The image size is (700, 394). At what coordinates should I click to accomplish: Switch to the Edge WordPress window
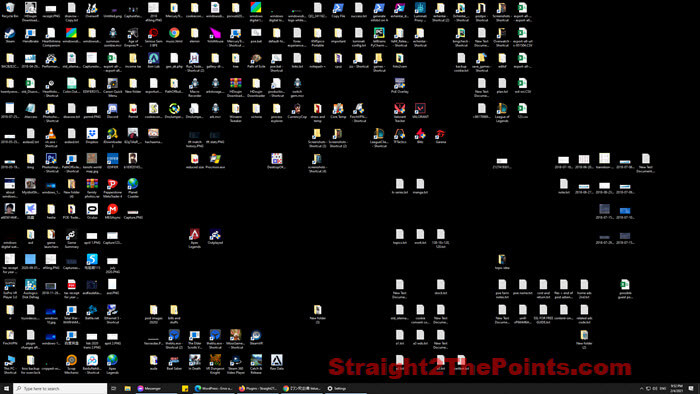214,389
